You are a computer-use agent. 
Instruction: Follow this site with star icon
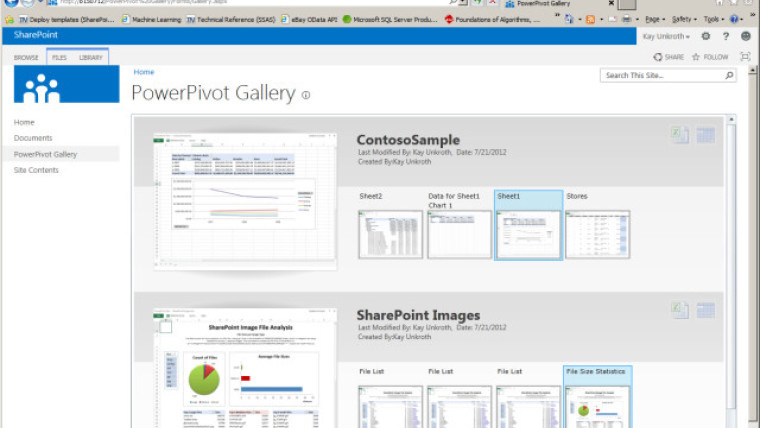pyautogui.click(x=710, y=57)
